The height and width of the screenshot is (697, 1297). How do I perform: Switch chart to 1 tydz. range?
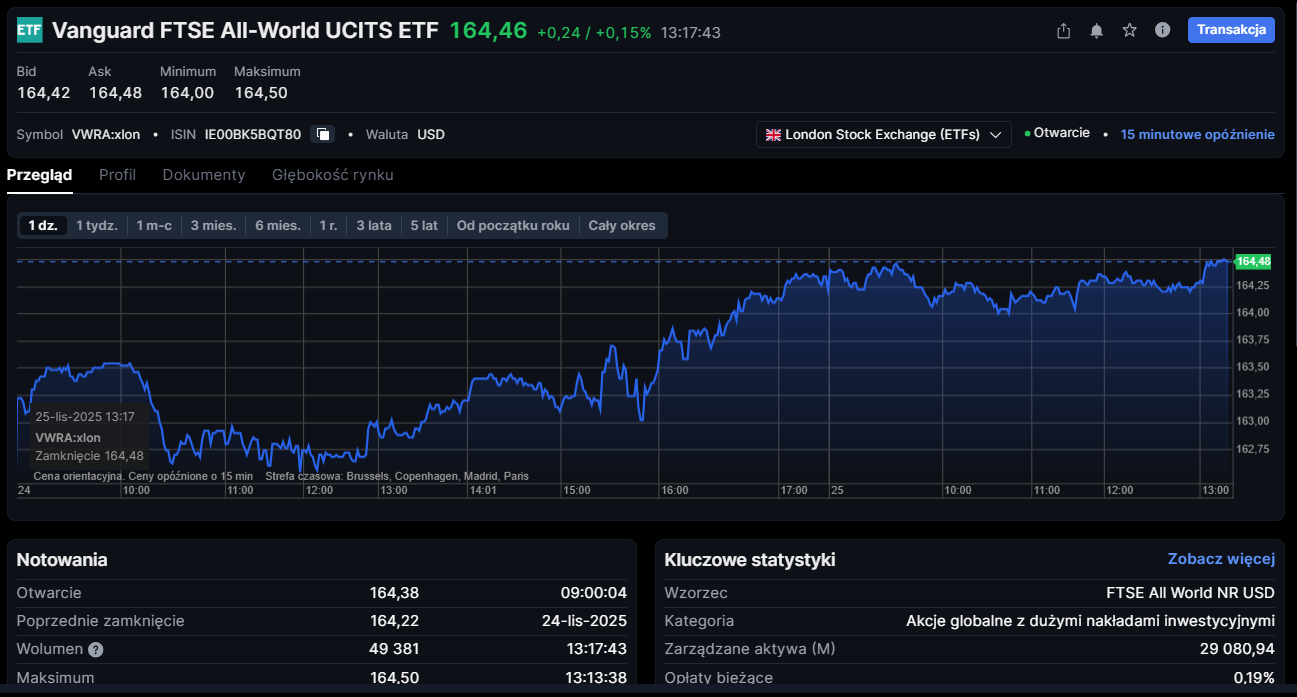[x=97, y=225]
